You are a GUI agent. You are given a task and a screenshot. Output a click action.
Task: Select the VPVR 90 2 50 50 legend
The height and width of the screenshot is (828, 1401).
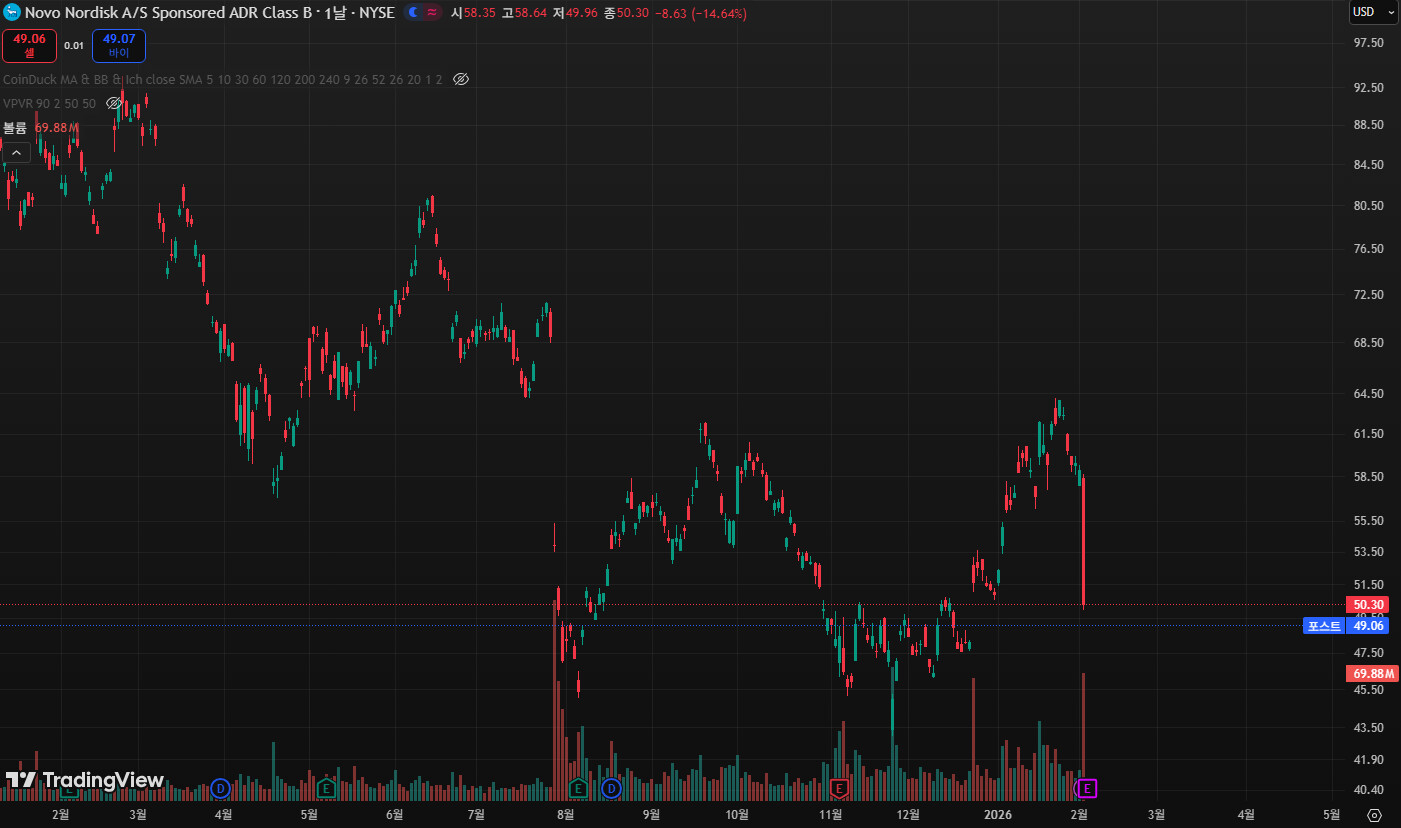click(50, 103)
